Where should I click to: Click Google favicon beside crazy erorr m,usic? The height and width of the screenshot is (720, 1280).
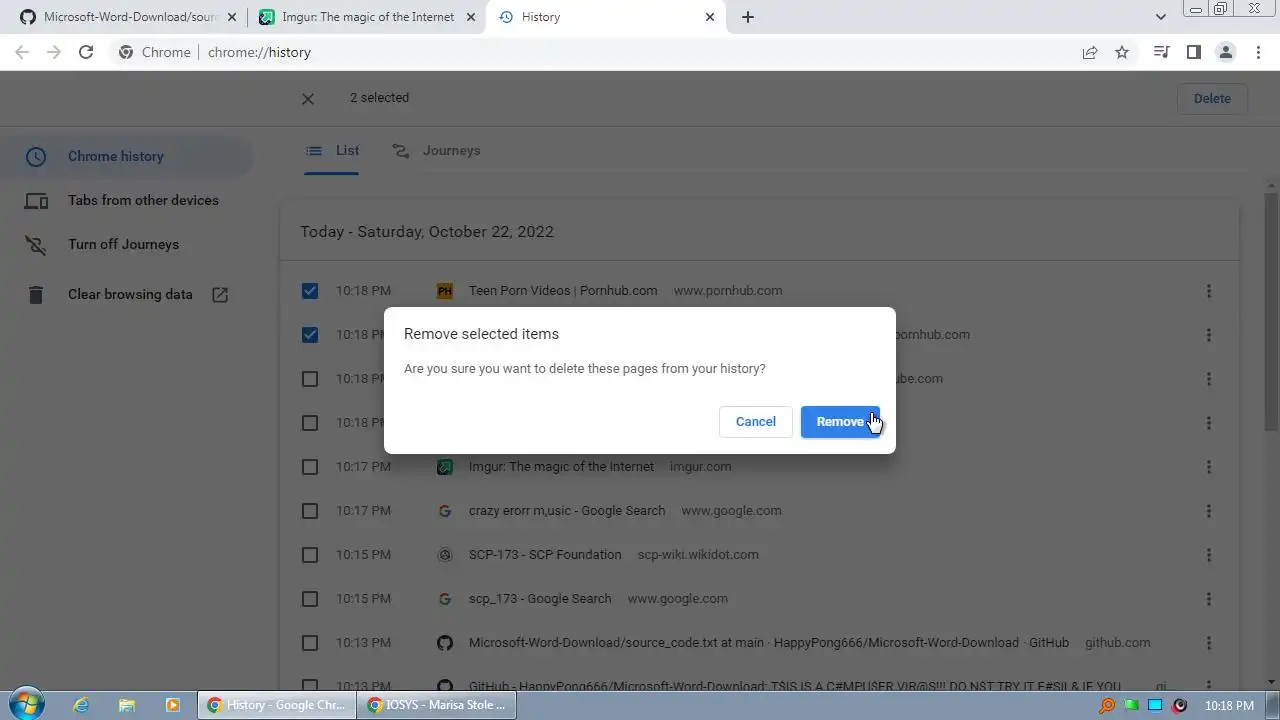pos(445,511)
